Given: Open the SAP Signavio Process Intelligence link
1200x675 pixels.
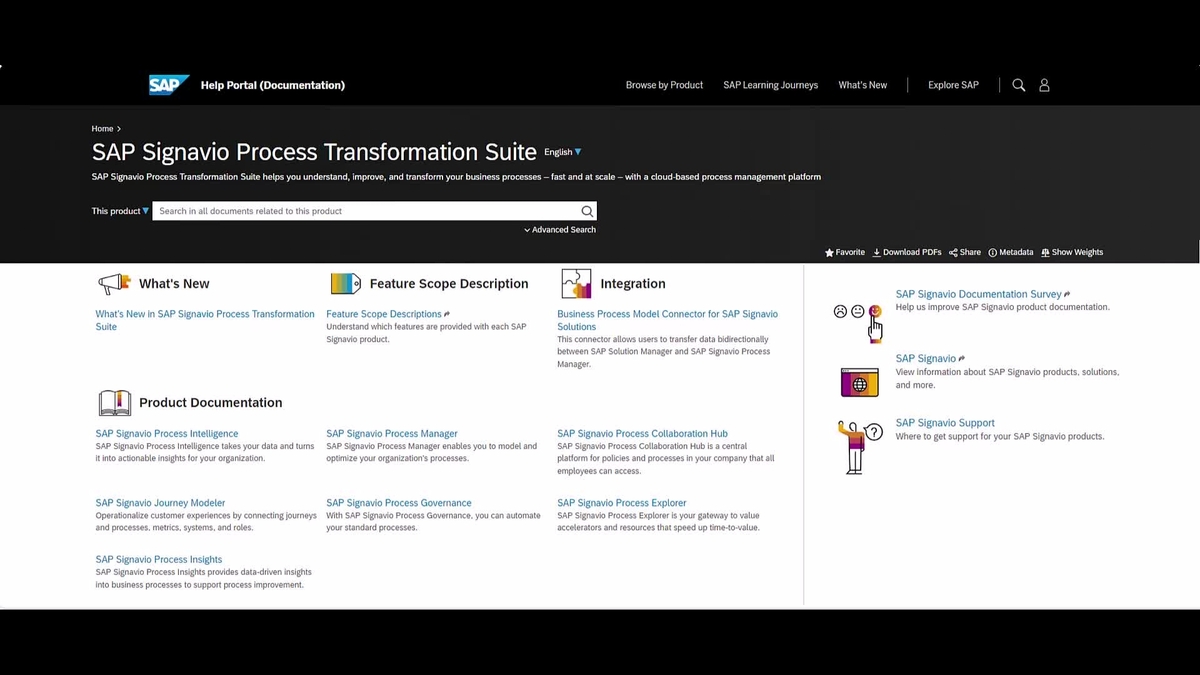Looking at the screenshot, I should click(166, 433).
